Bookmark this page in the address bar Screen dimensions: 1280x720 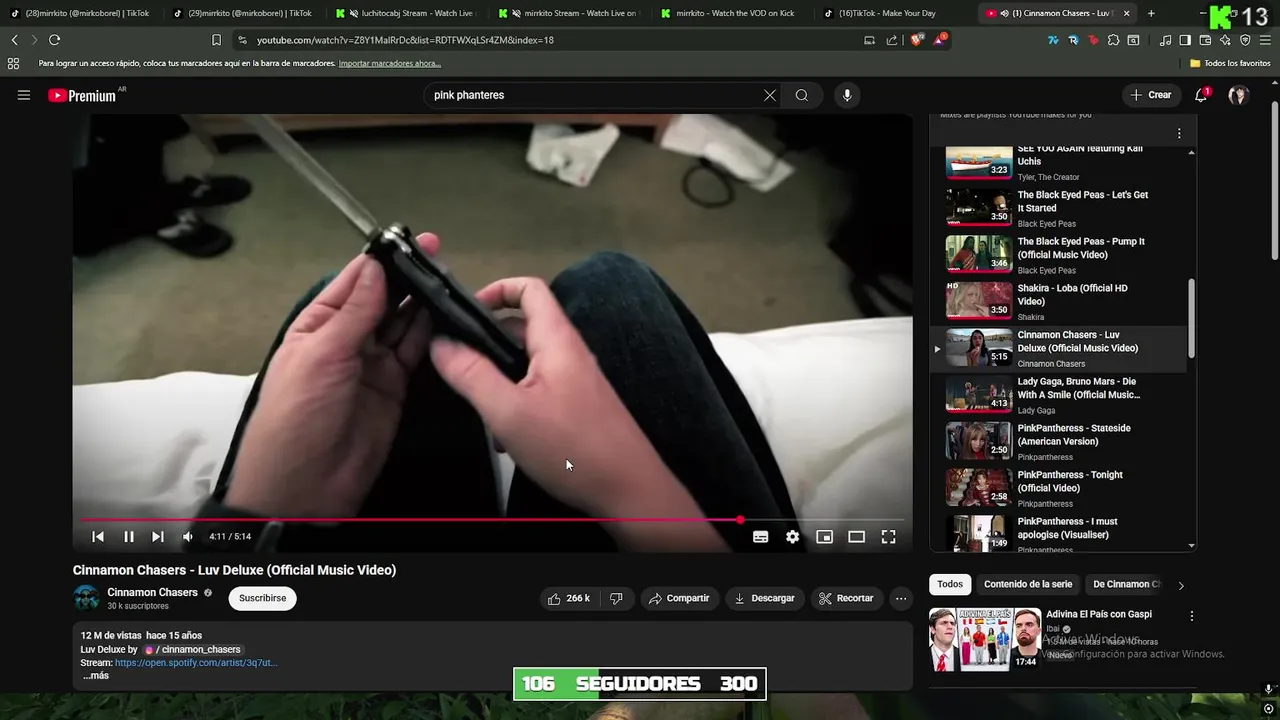pyautogui.click(x=216, y=40)
